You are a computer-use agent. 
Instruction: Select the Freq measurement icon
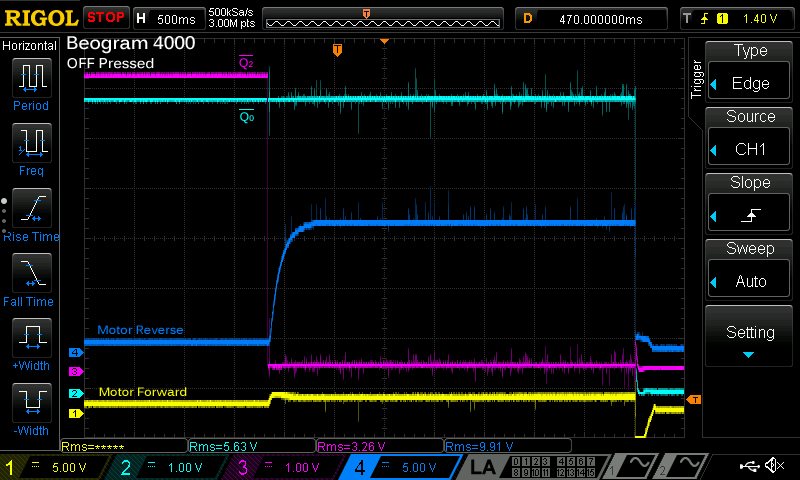(x=31, y=142)
